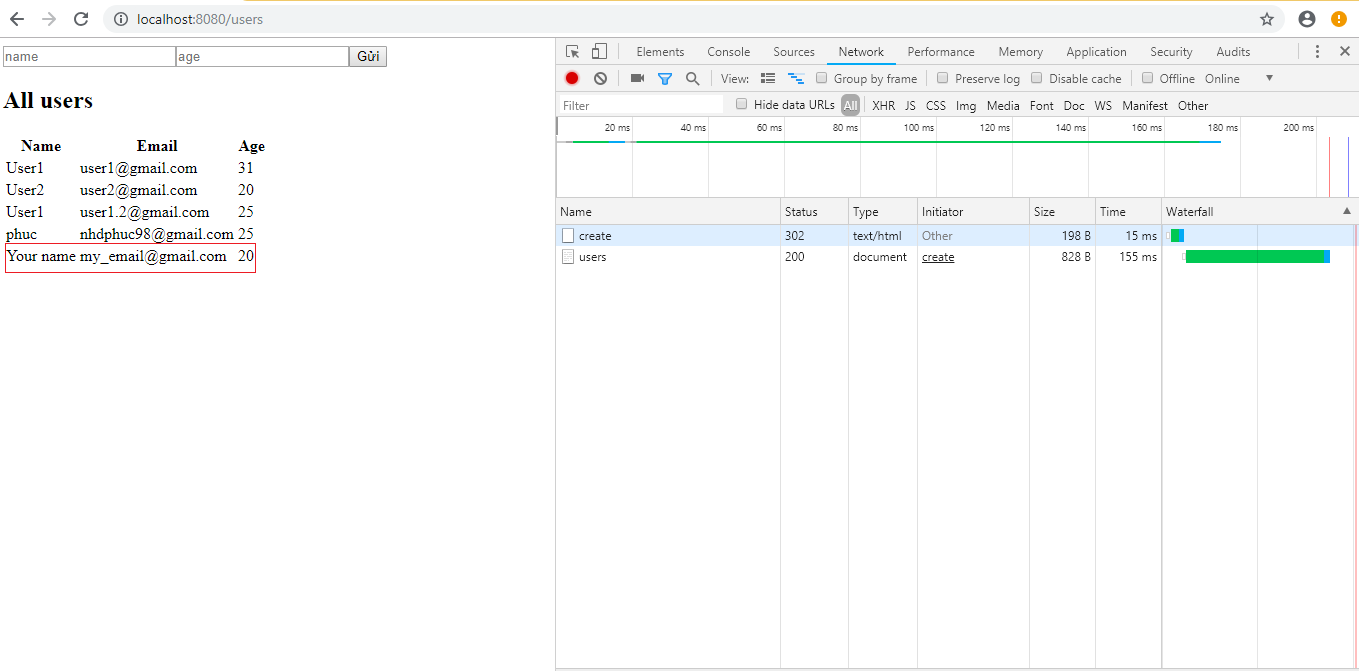1359x671 pixels.
Task: Follow the create initiator link
Action: point(938,257)
